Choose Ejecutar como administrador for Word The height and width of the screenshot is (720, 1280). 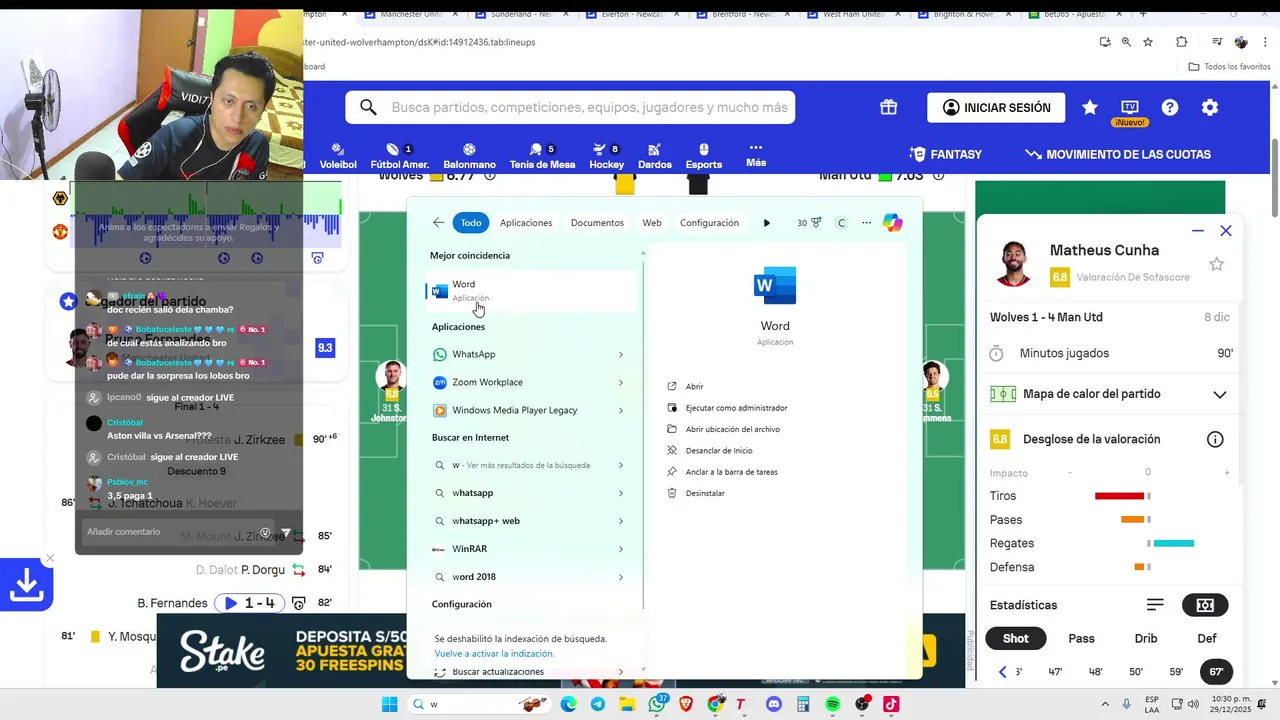coord(736,408)
